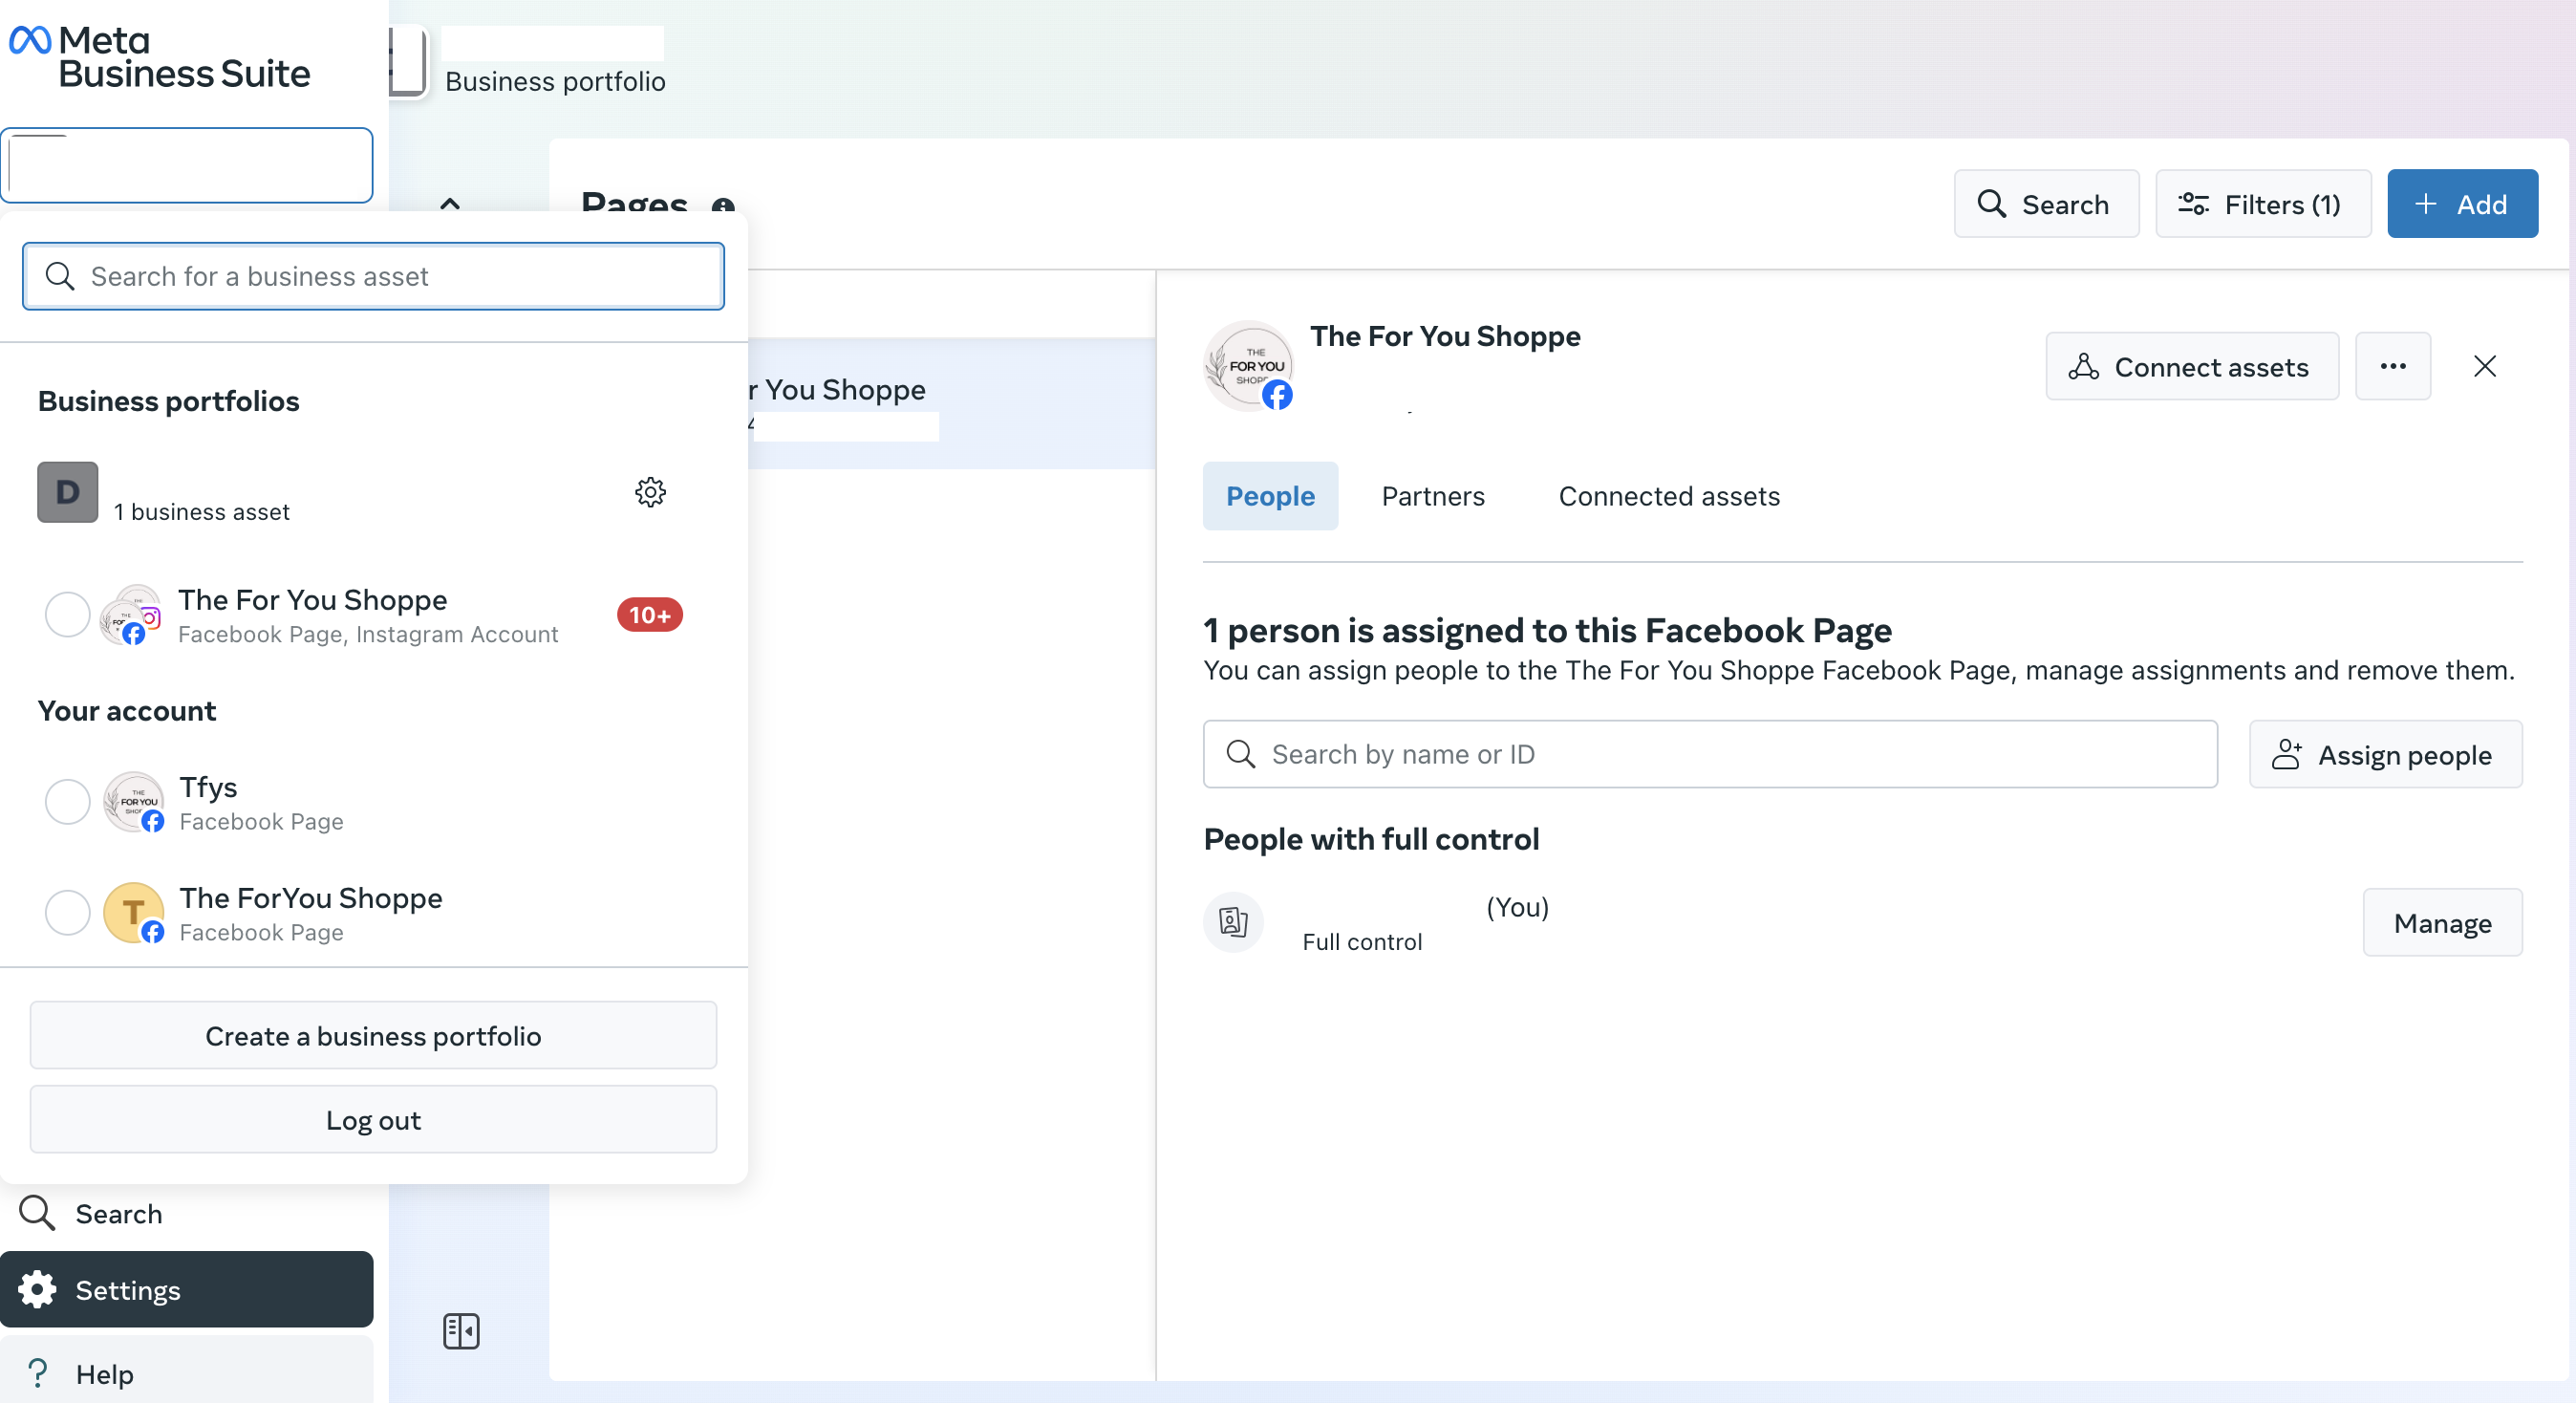This screenshot has width=2576, height=1403.
Task: Click the D portfolio avatar
Action: tap(68, 492)
